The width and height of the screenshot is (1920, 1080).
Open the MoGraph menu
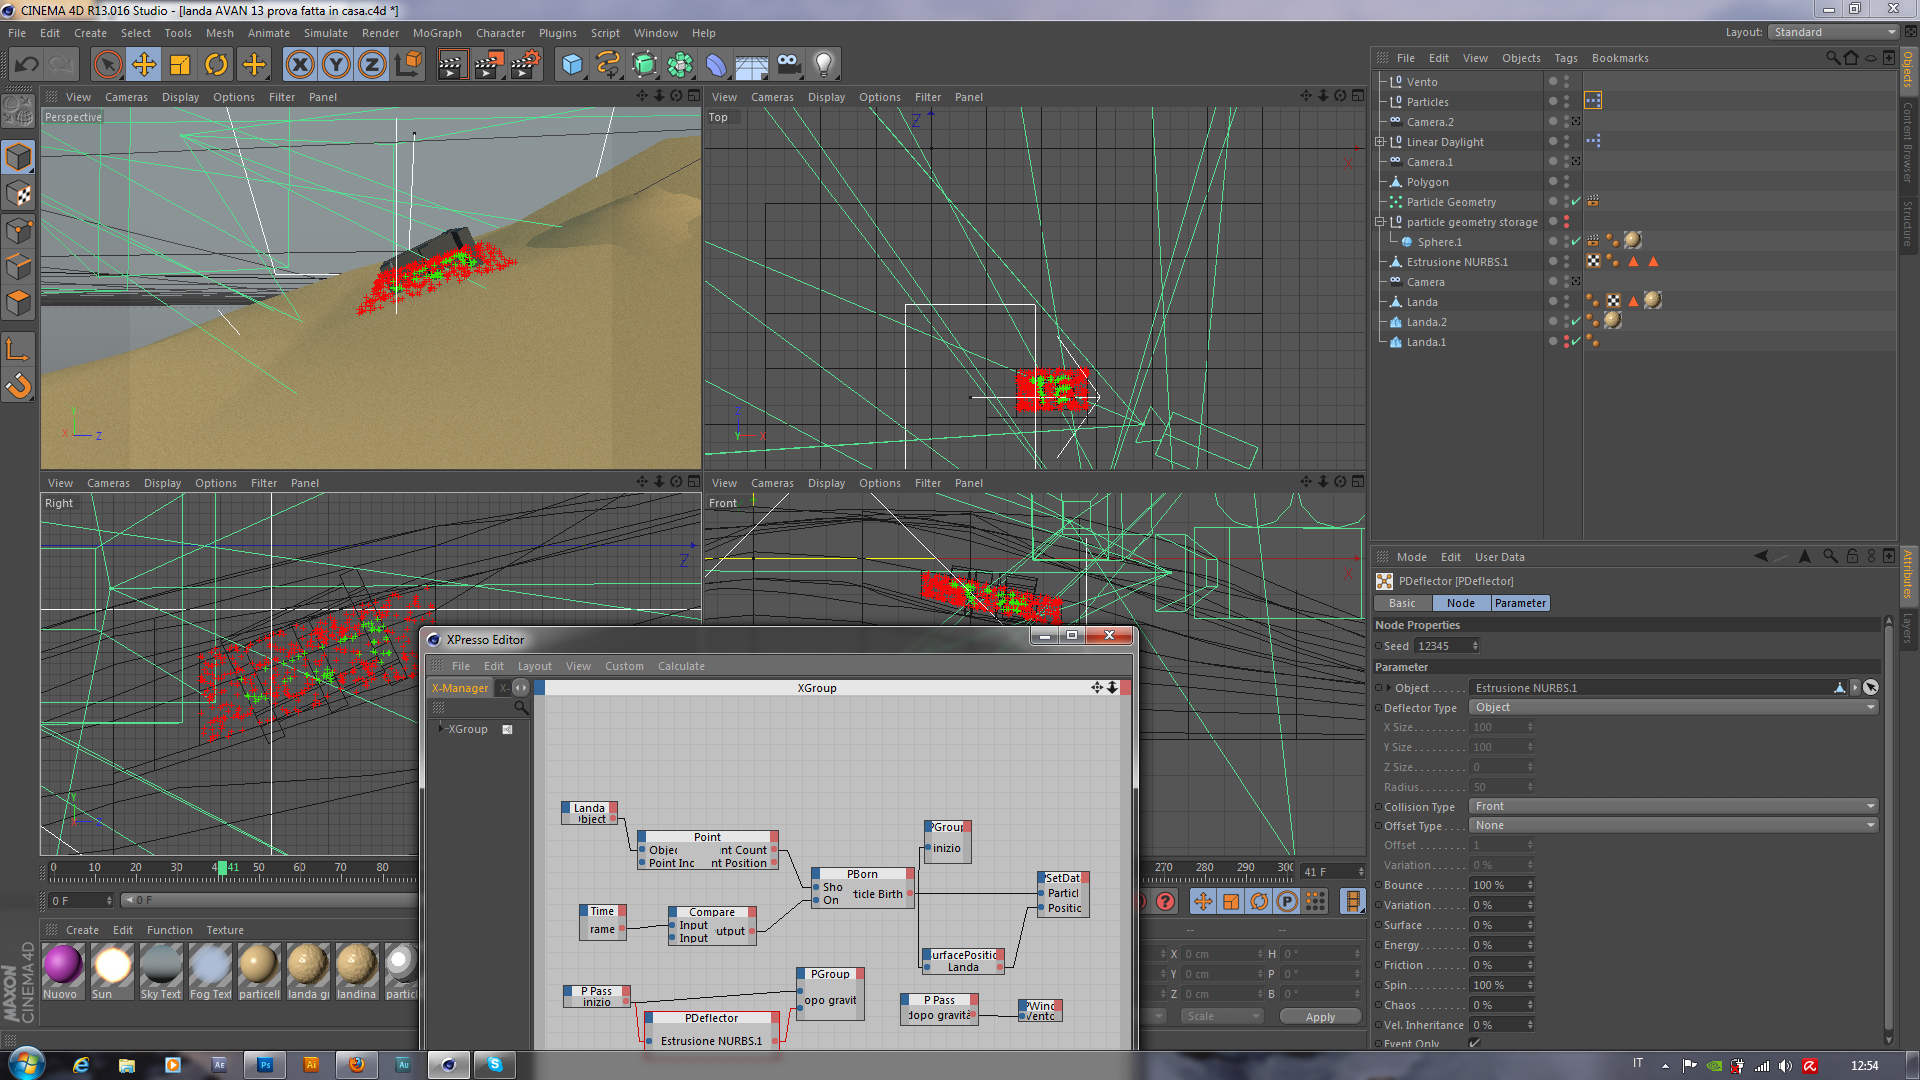[437, 33]
